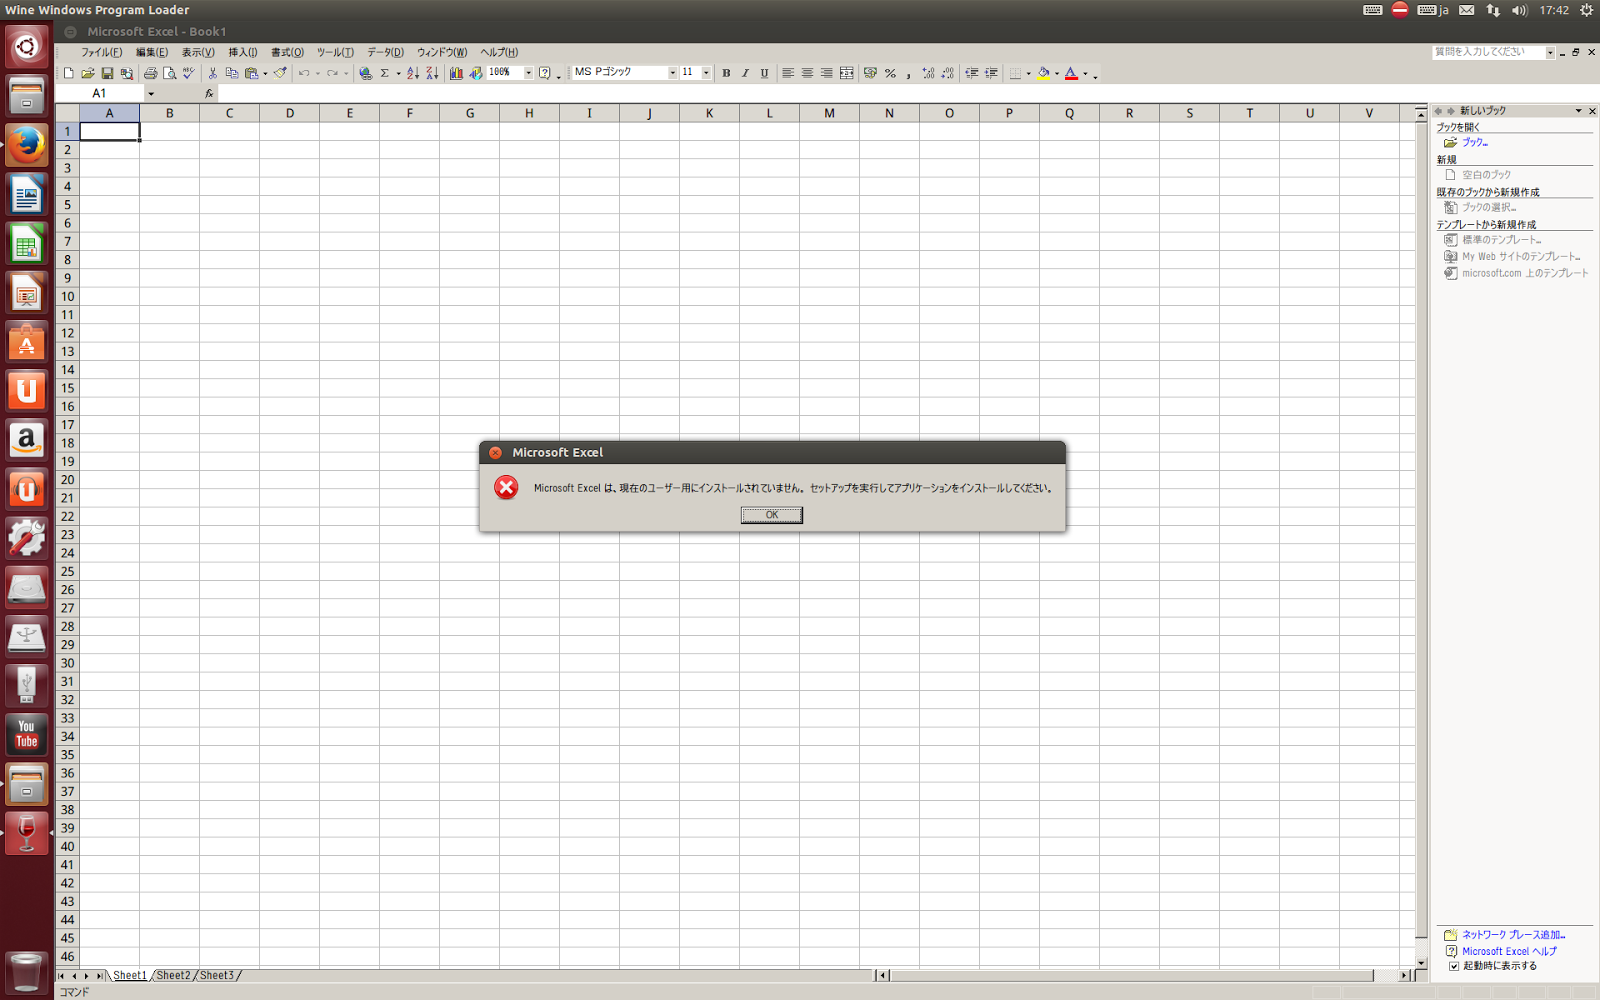The width and height of the screenshot is (1600, 1000).
Task: Select the Format Painter brush icon
Action: pyautogui.click(x=280, y=73)
